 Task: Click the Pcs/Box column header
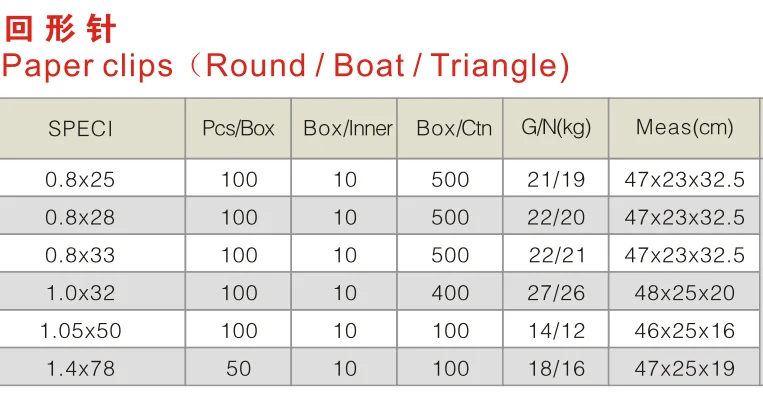238,129
